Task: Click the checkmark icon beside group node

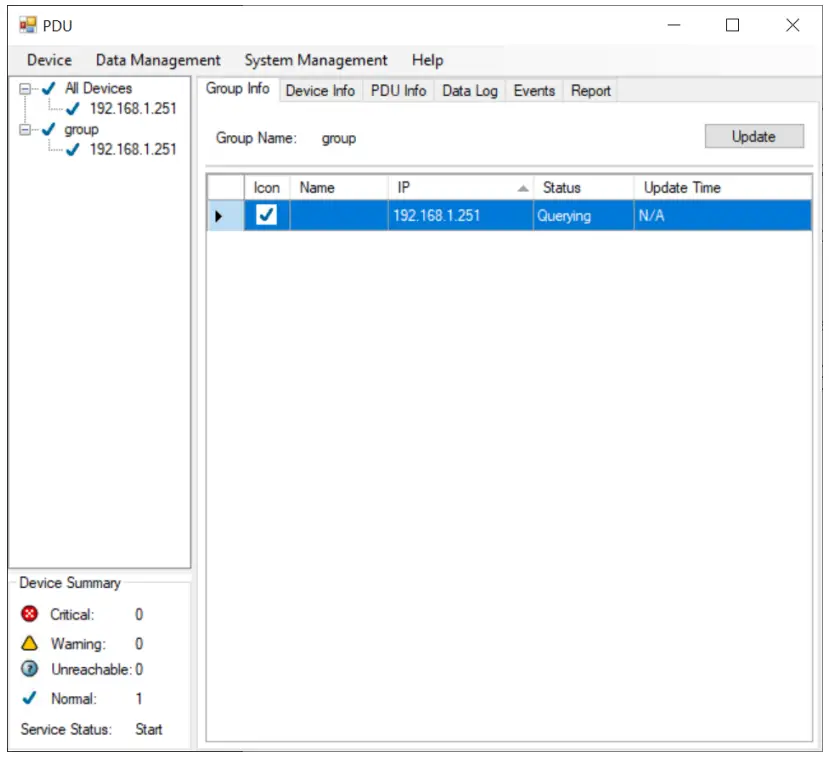Action: pyautogui.click(x=49, y=129)
